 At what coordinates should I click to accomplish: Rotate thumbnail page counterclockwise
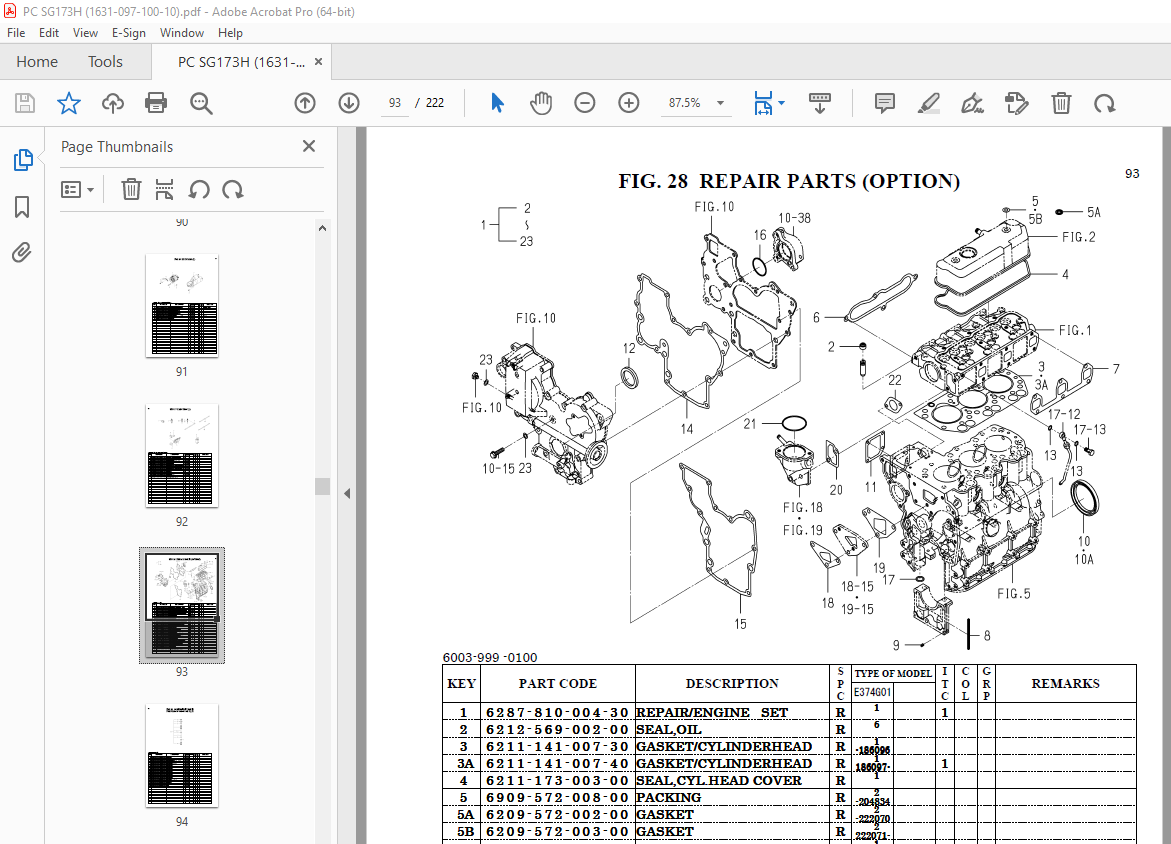199,190
